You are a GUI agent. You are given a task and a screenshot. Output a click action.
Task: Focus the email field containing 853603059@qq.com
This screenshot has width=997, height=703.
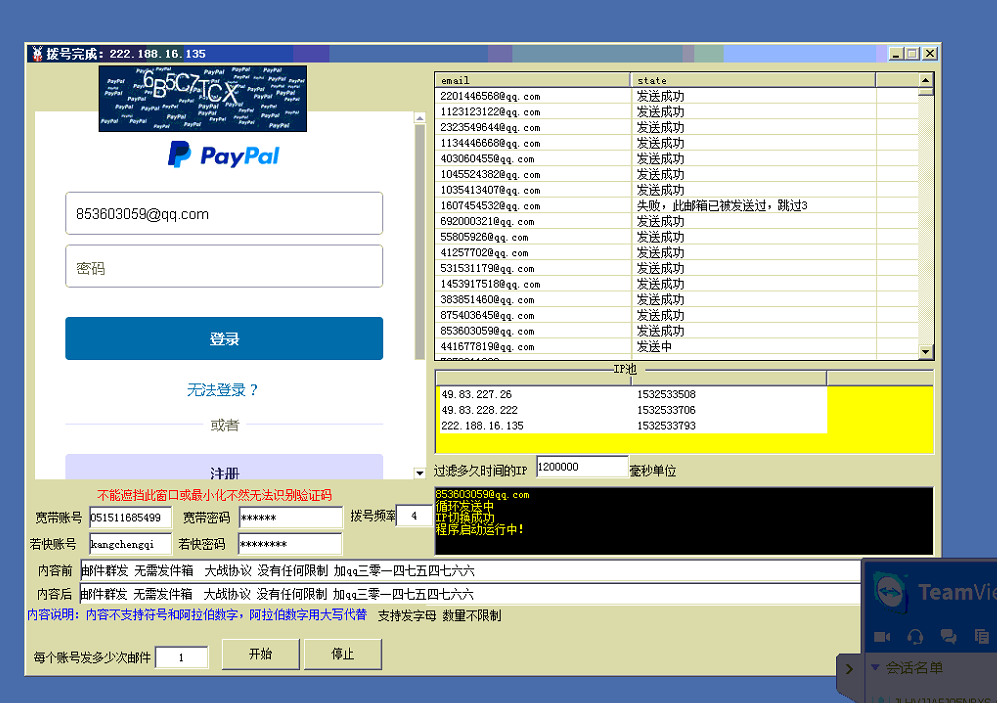tap(224, 214)
